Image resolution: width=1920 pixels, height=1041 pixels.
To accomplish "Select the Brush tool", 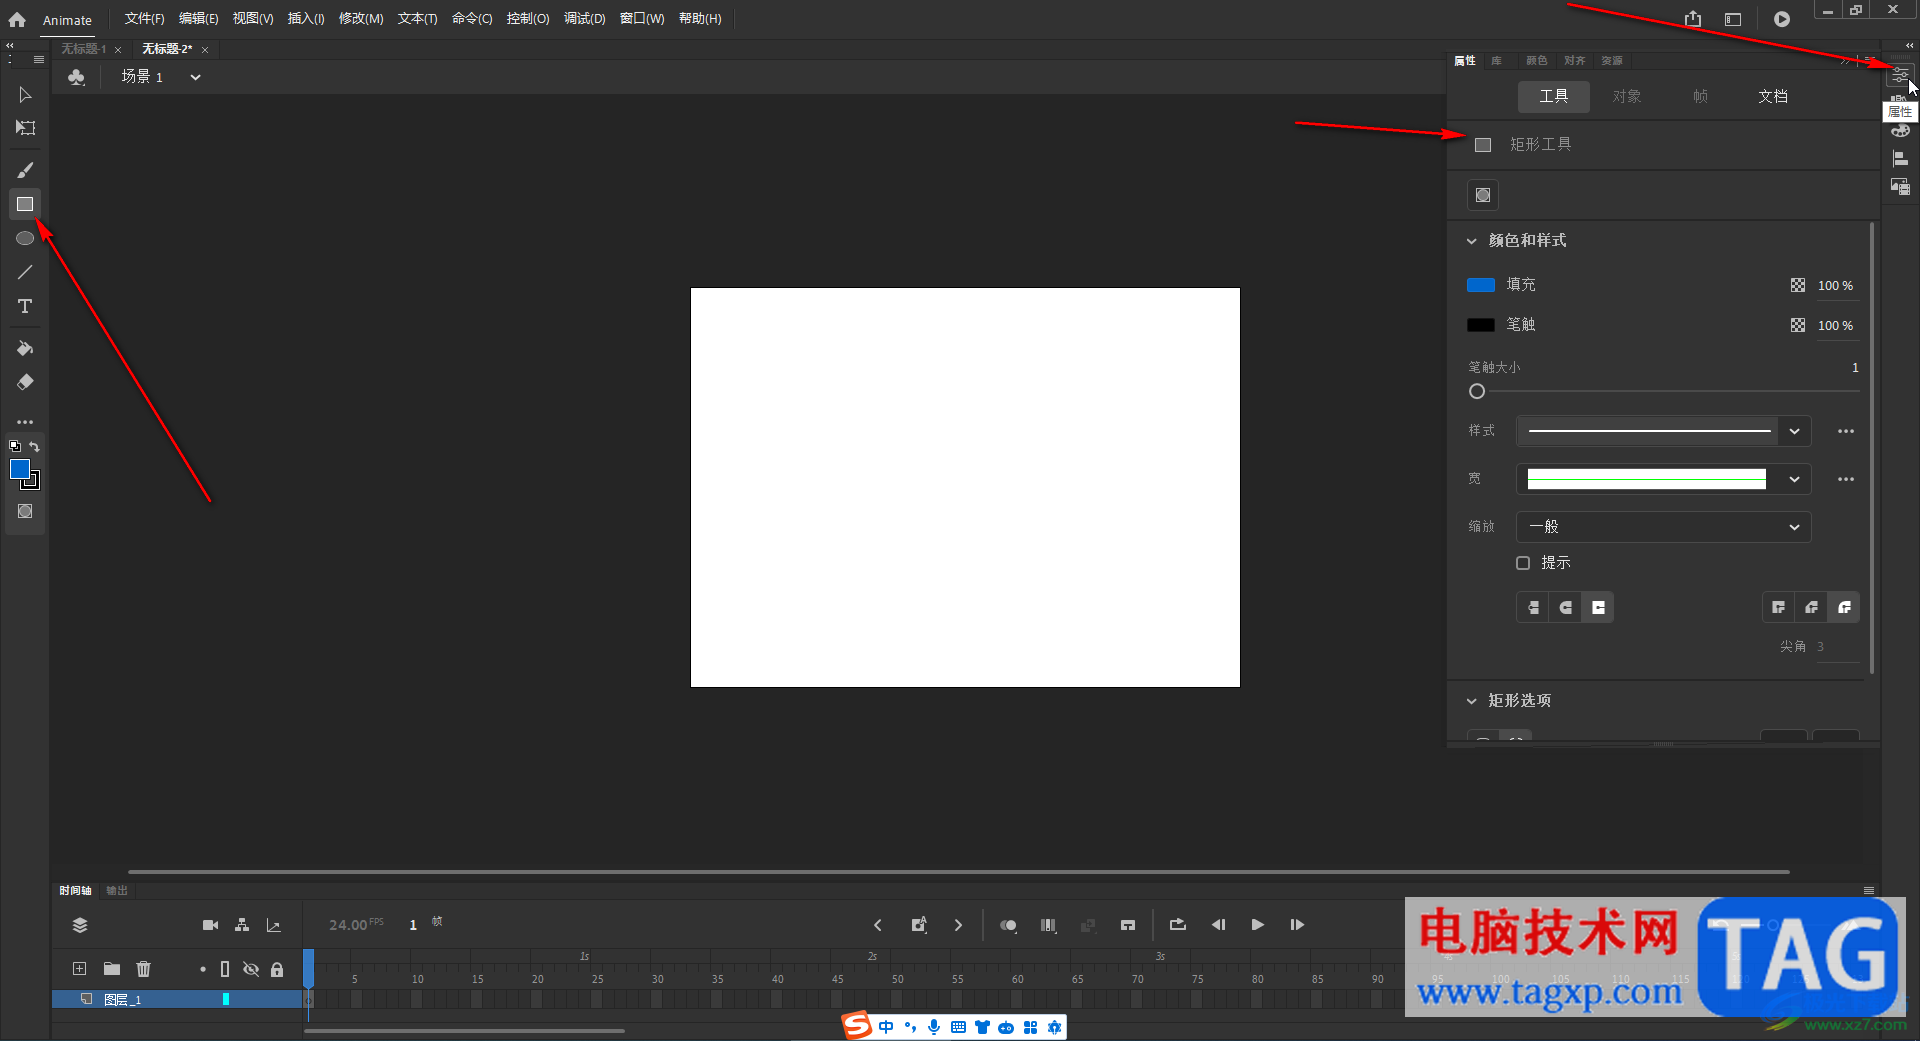I will [x=25, y=170].
